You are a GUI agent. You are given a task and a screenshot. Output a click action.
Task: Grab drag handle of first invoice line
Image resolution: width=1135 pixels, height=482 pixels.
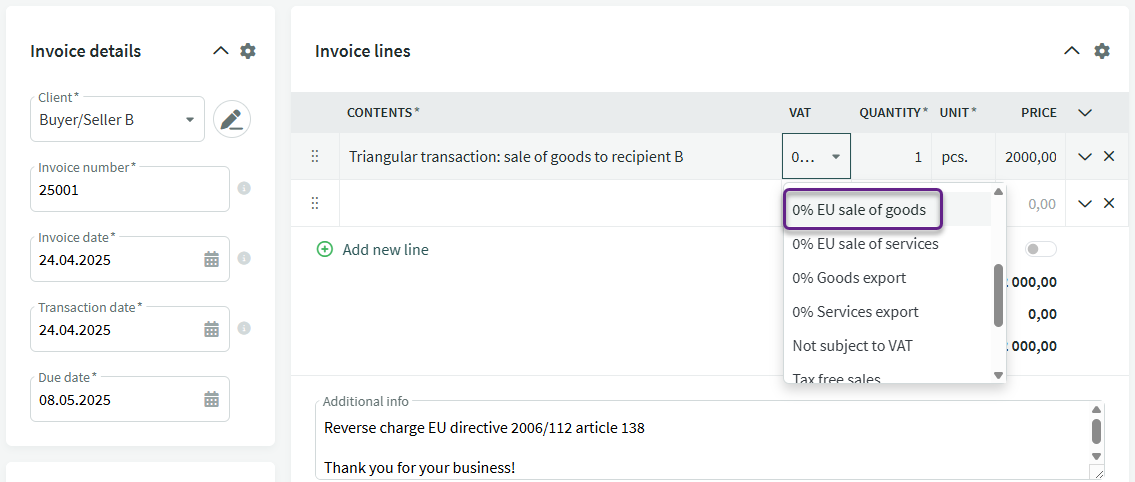click(315, 156)
